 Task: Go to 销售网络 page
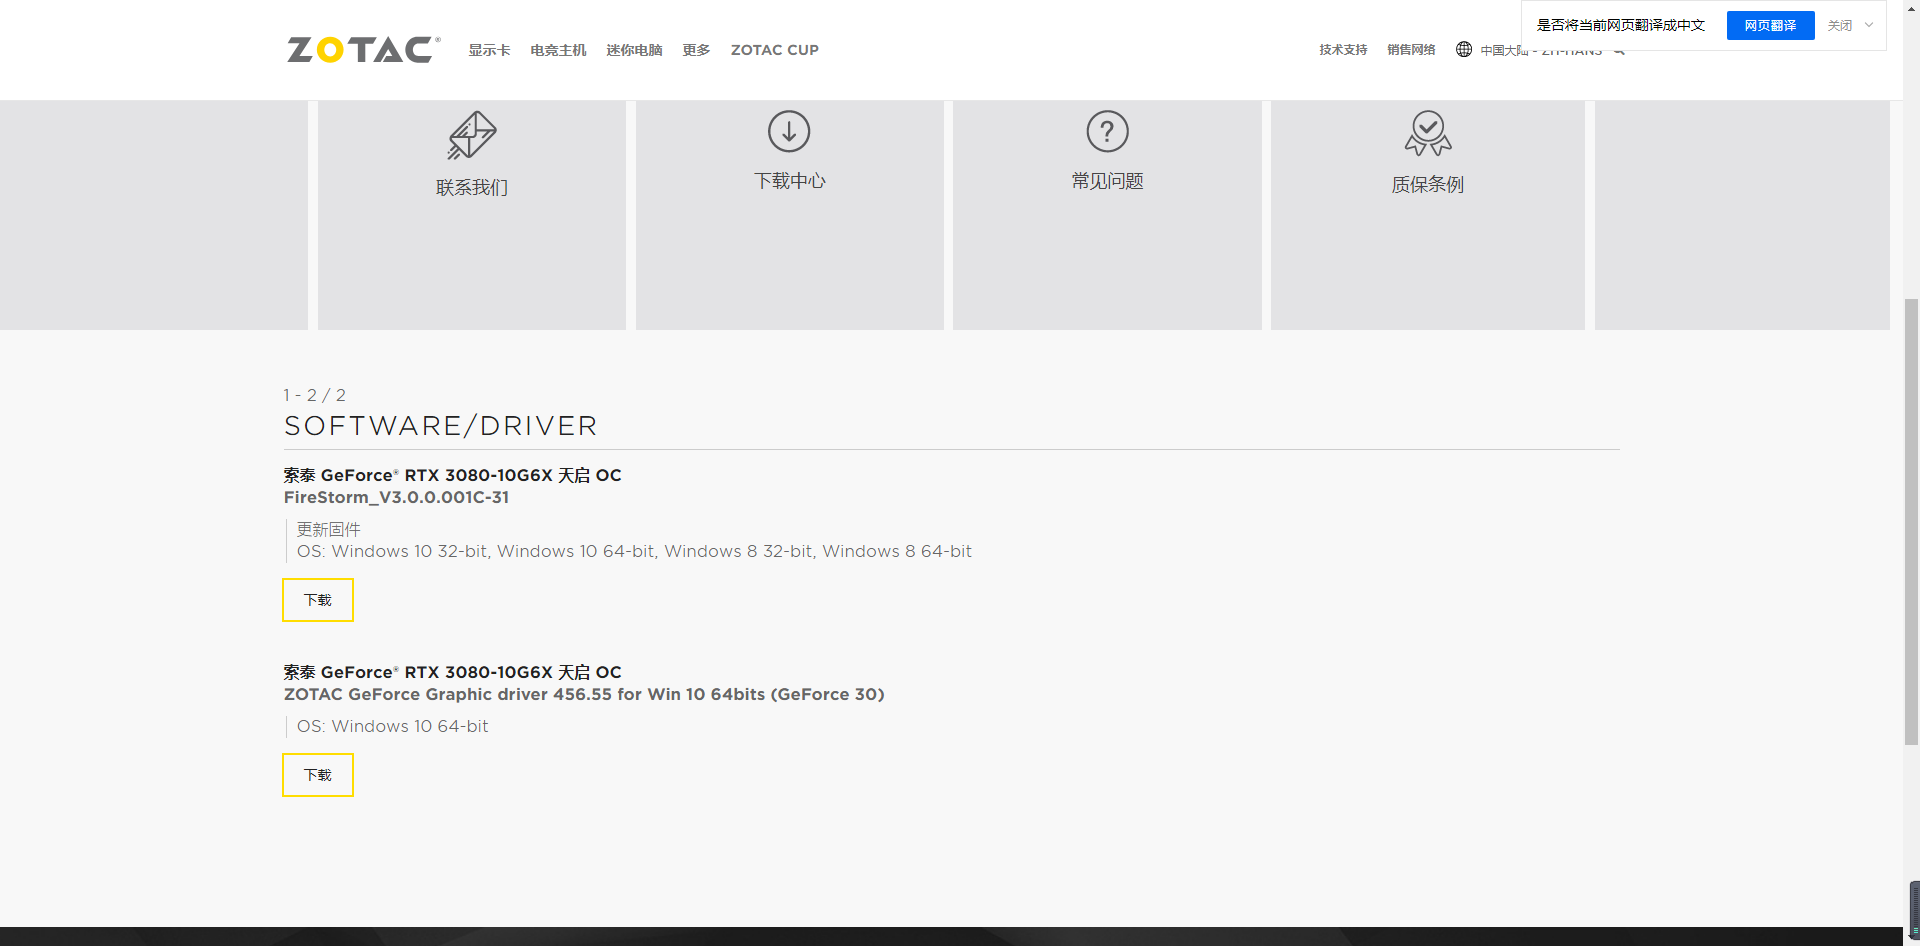(x=1411, y=50)
